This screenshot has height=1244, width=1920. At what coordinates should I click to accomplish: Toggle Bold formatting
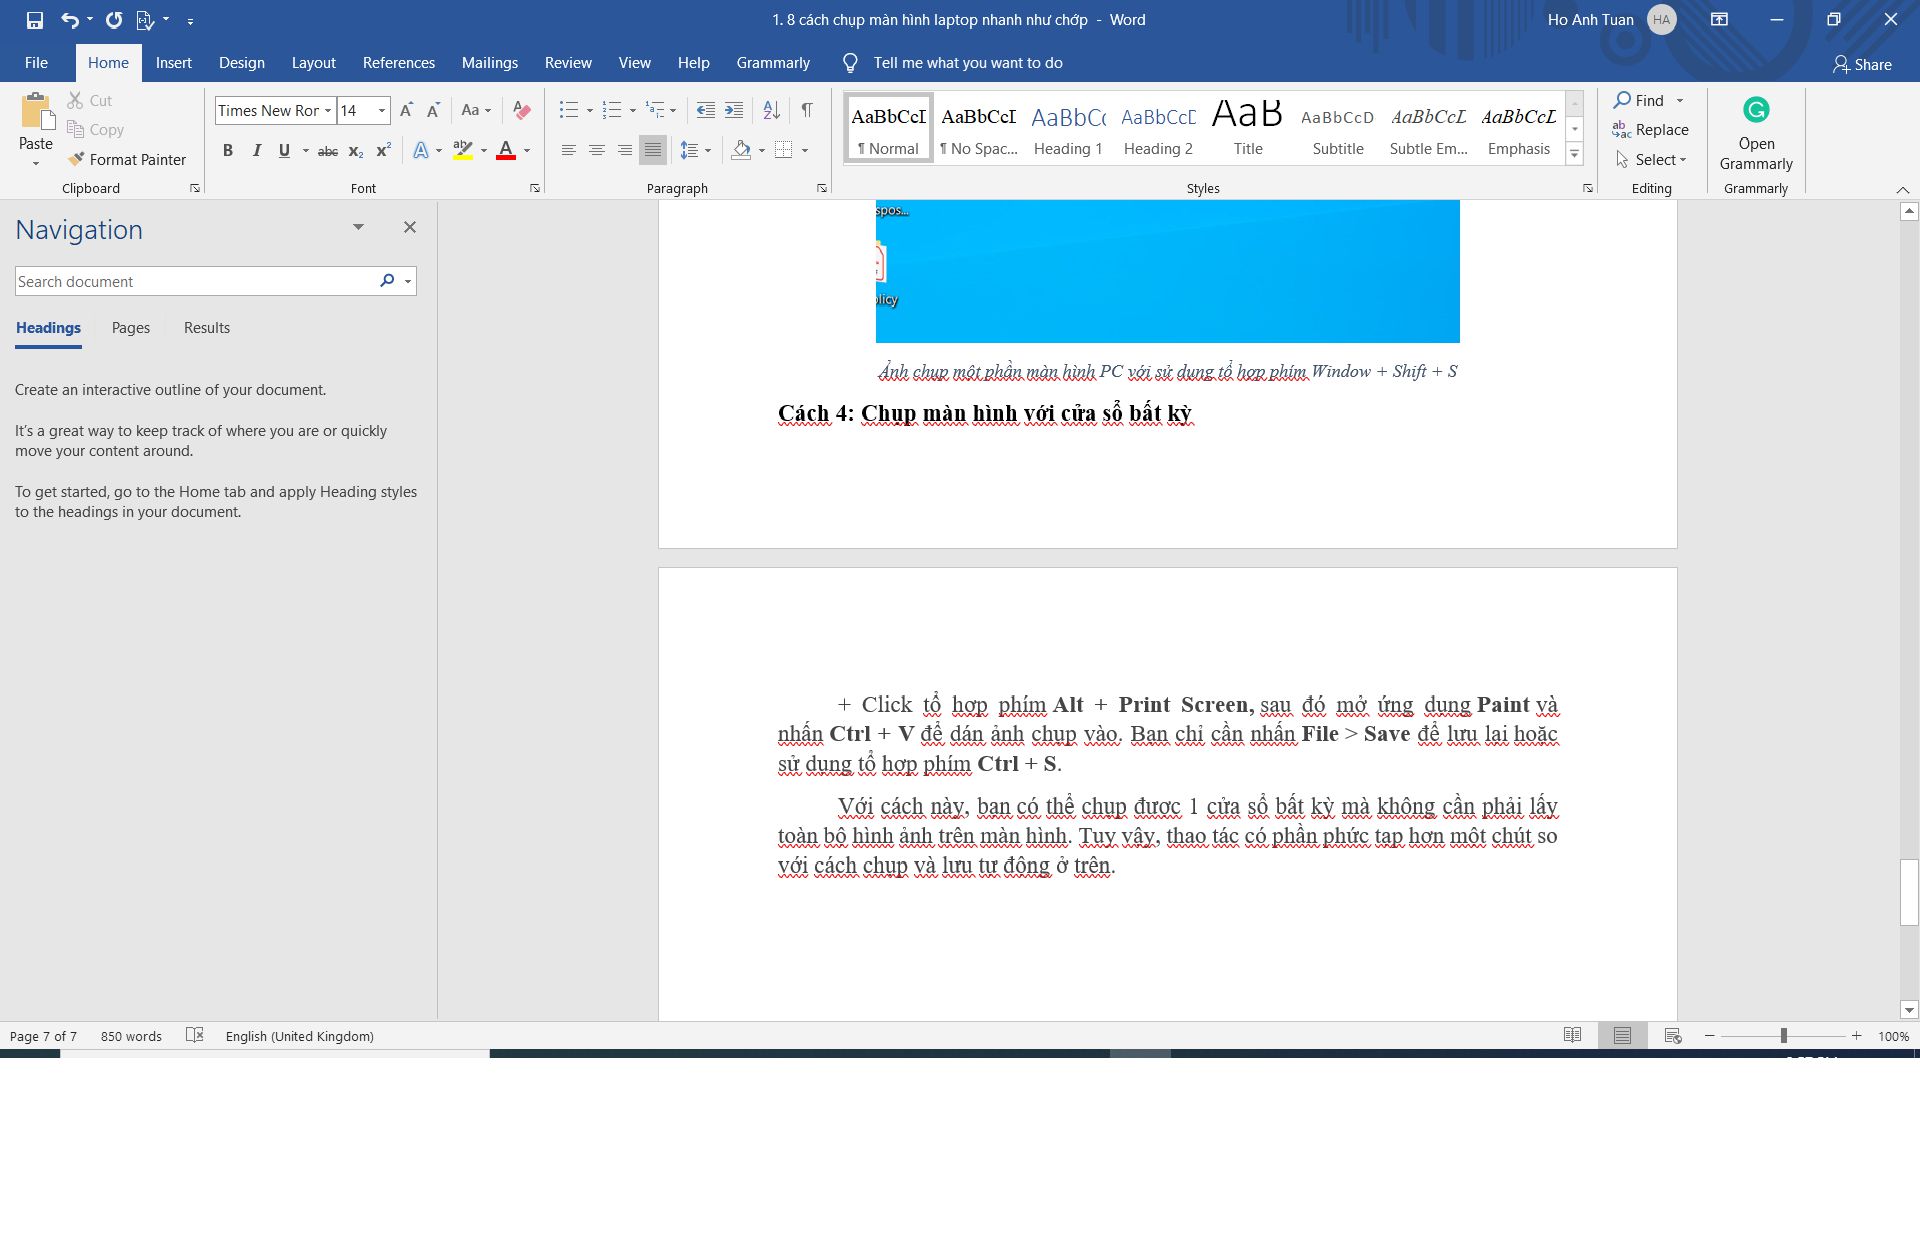coord(228,151)
